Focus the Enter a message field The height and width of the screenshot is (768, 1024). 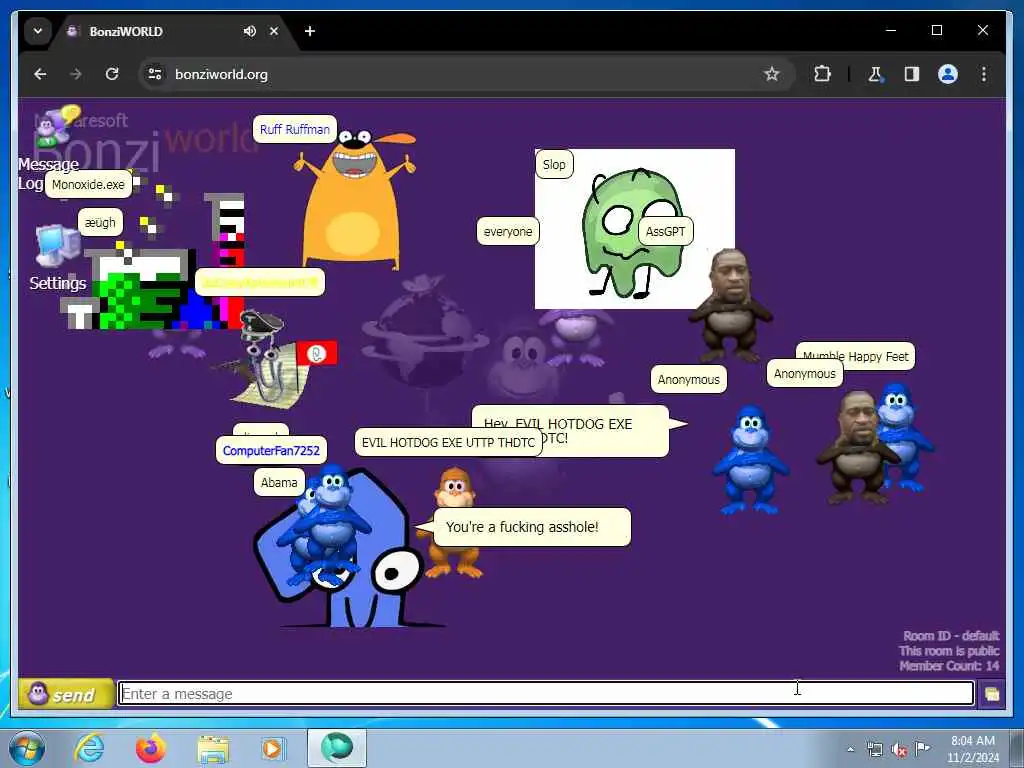tap(546, 694)
